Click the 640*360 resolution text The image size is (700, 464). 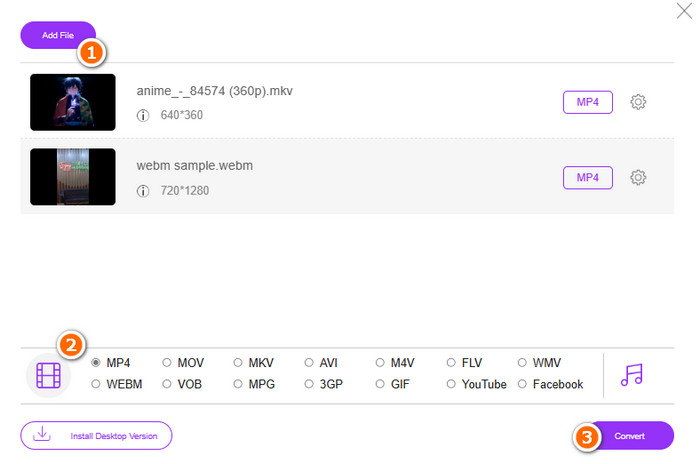(182, 115)
